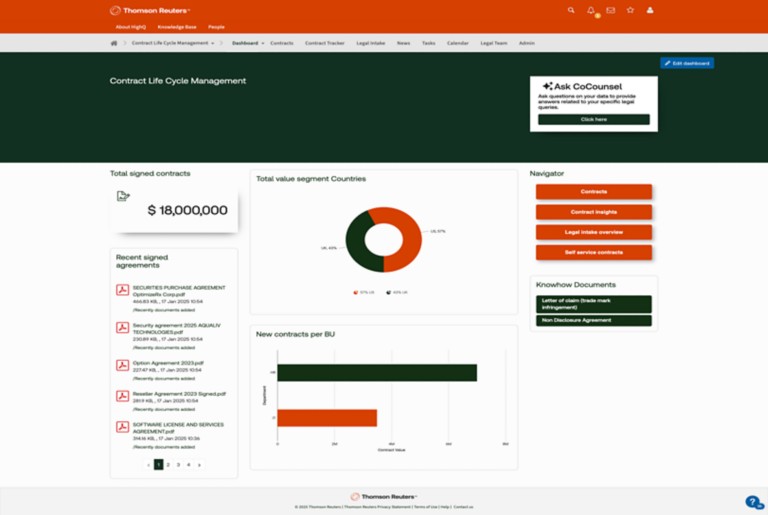Switch to the Legal Intake tab
768x515 pixels.
[371, 43]
